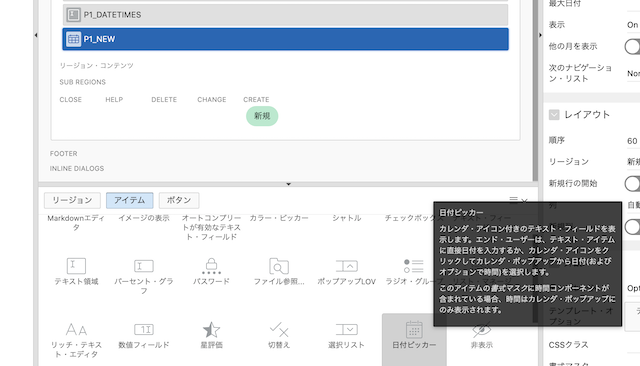The image size is (640, 366).
Task: Pick the ラジオ・グループ icon
Action: [x=413, y=266]
